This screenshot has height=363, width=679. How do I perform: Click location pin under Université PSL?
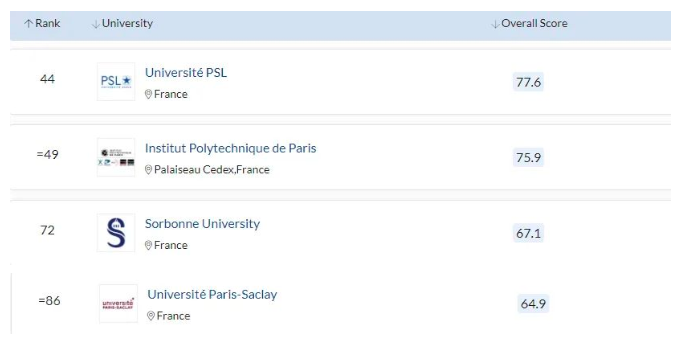(x=148, y=94)
